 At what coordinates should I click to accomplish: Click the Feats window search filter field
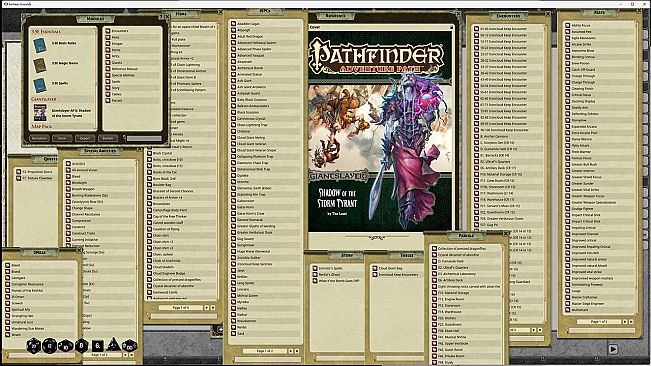602,330
